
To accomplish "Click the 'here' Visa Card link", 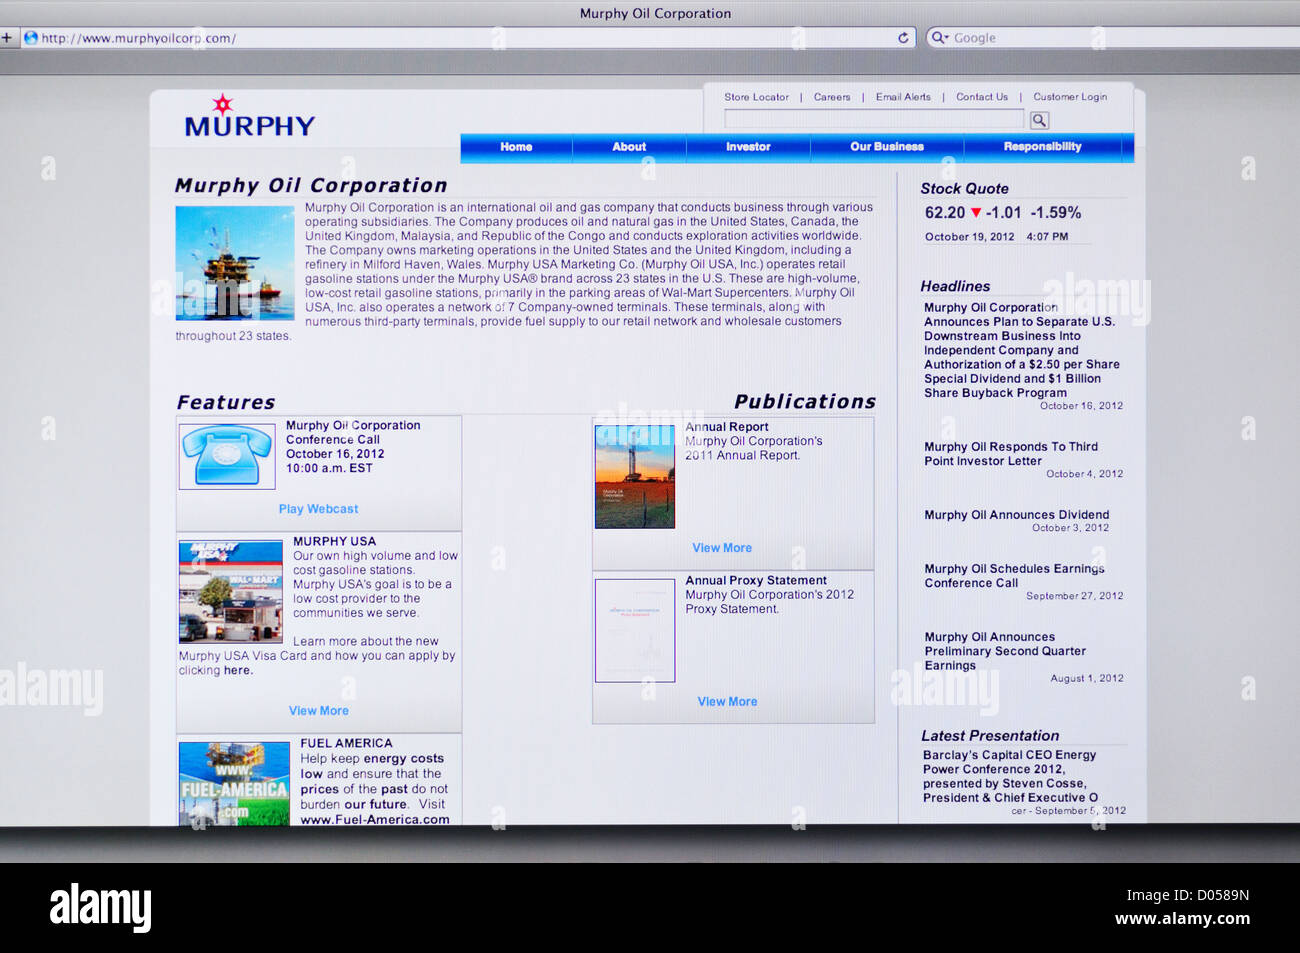I will point(237,671).
